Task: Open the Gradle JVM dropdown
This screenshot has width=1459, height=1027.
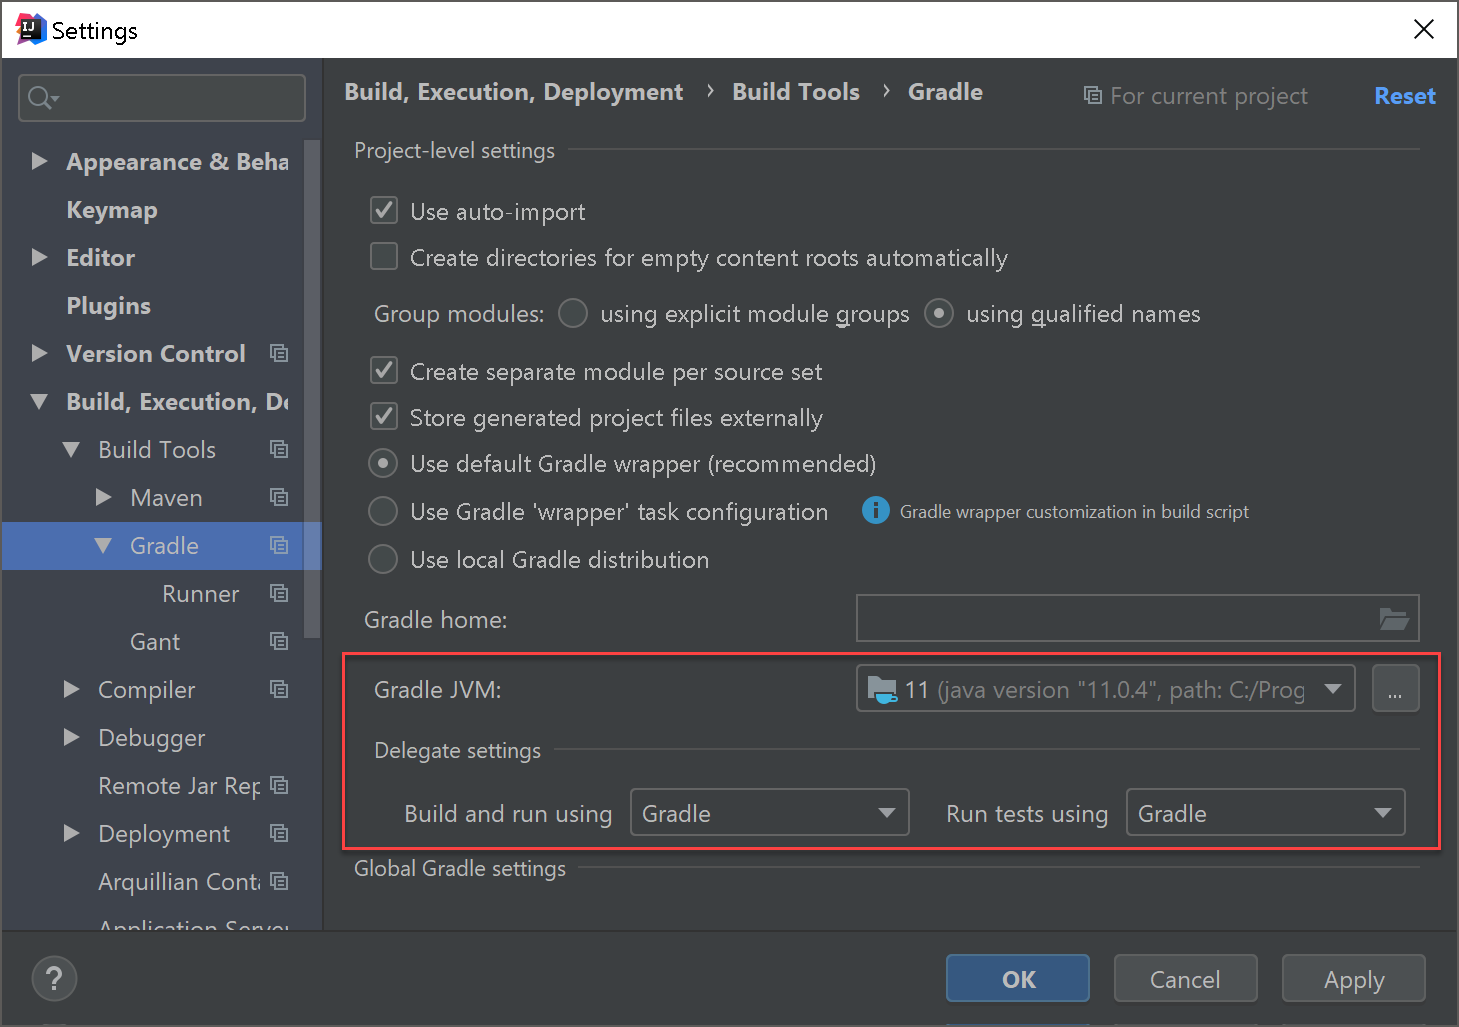Action: pyautogui.click(x=1105, y=689)
